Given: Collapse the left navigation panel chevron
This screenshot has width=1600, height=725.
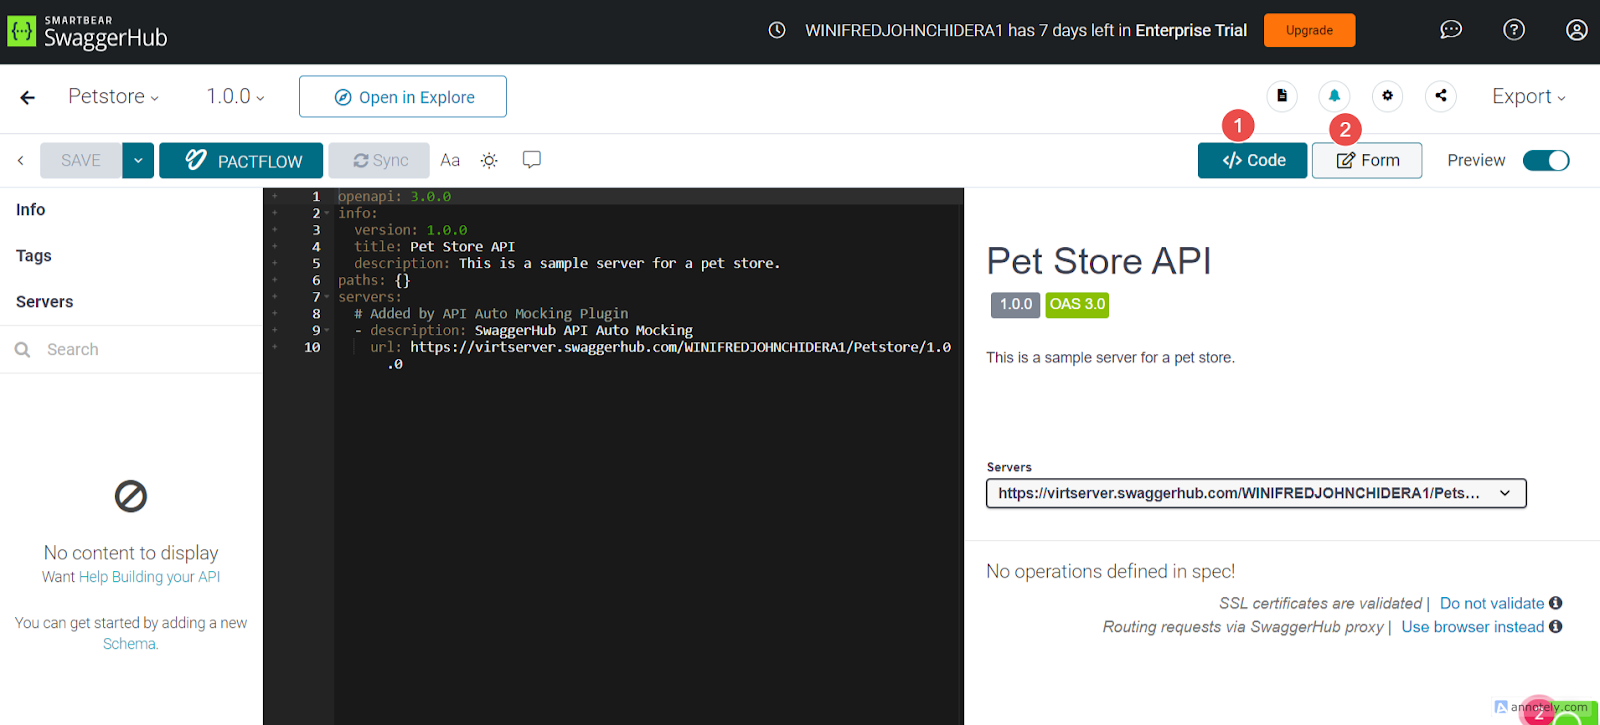Looking at the screenshot, I should (x=20, y=160).
